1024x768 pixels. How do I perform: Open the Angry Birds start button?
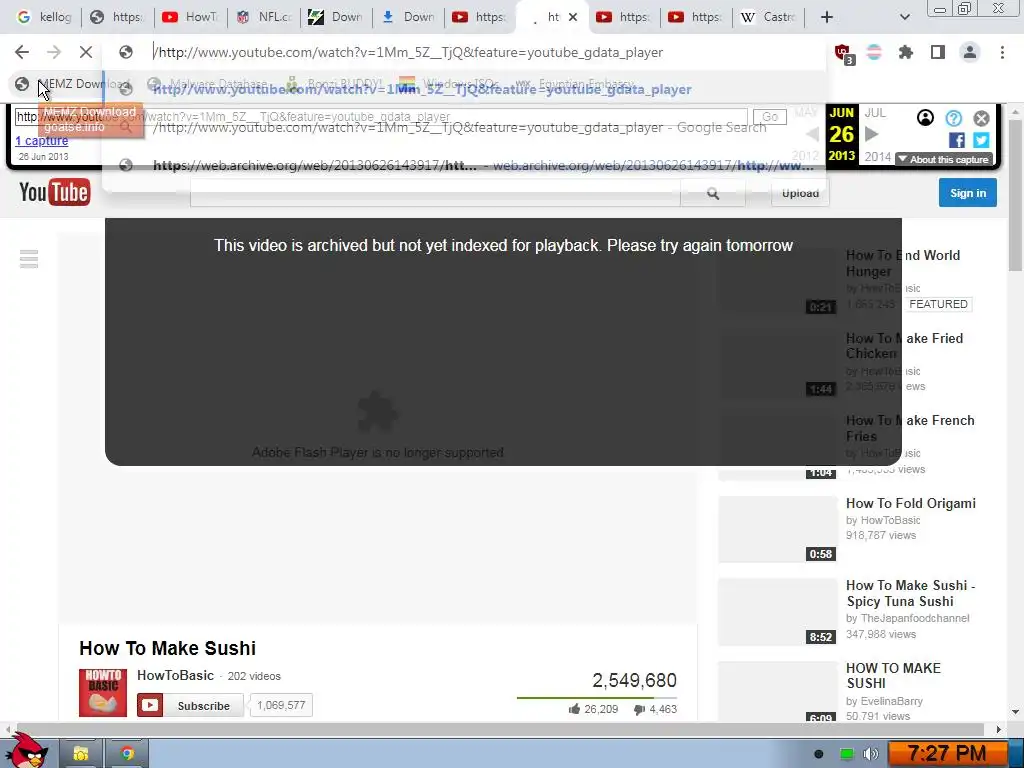coord(27,751)
